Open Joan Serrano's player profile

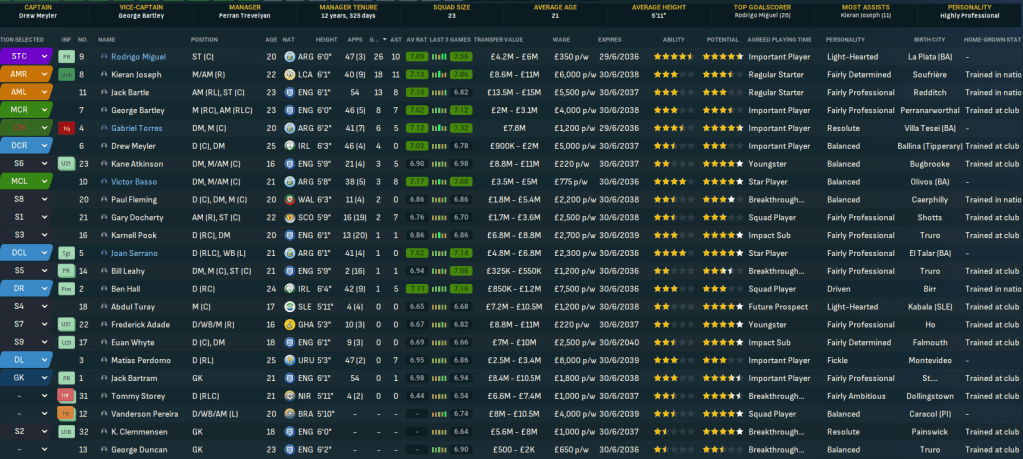[x=135, y=253]
